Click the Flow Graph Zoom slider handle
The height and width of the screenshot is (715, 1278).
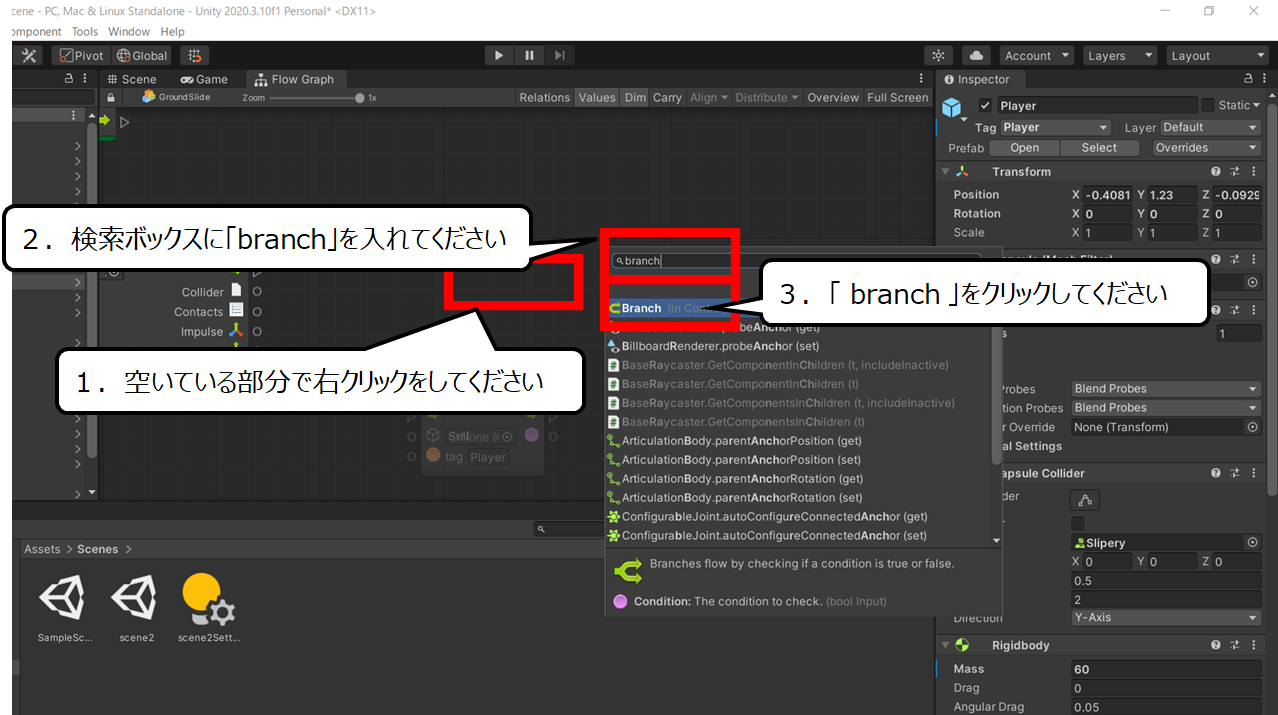(x=360, y=98)
